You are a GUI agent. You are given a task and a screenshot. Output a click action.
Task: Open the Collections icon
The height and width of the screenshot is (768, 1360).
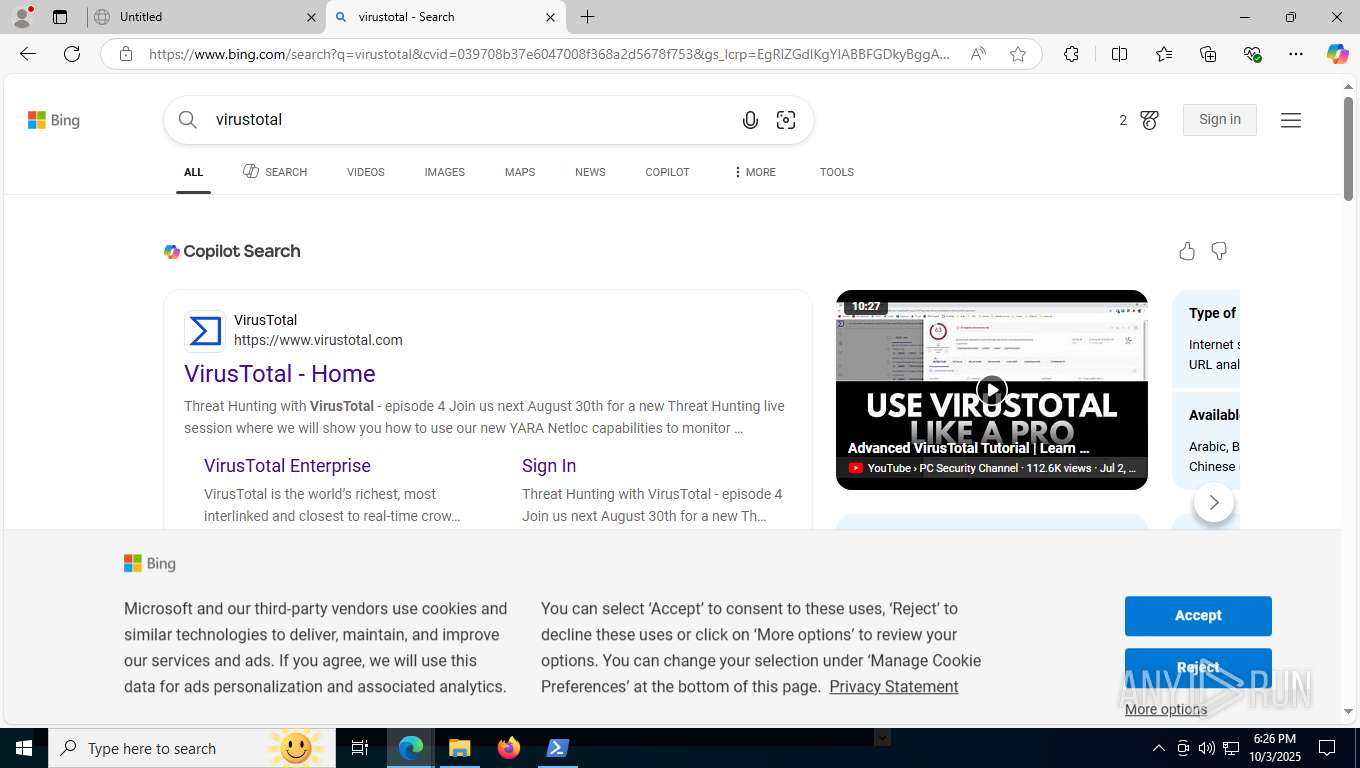click(1208, 54)
